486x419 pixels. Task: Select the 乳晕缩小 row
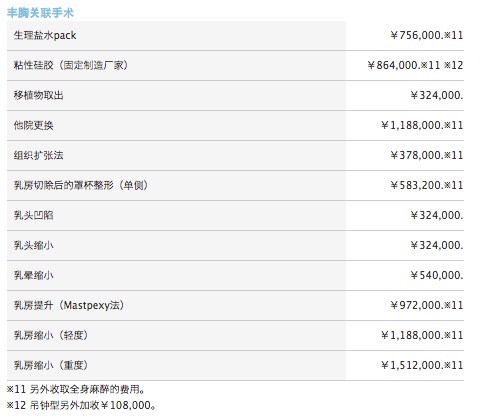point(235,275)
